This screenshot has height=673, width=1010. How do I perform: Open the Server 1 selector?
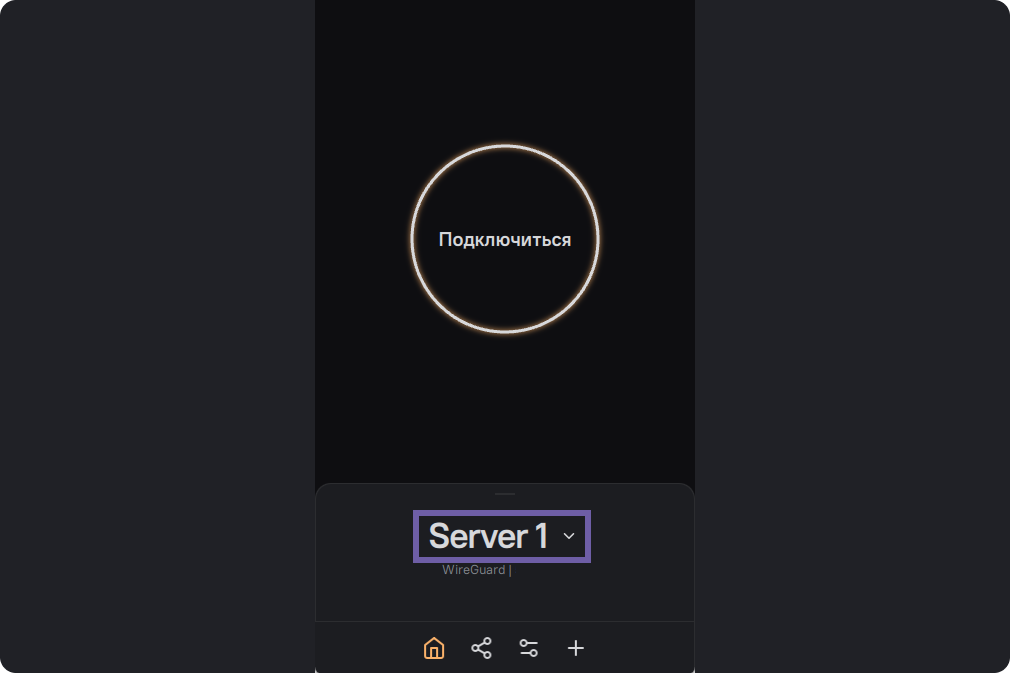(502, 536)
